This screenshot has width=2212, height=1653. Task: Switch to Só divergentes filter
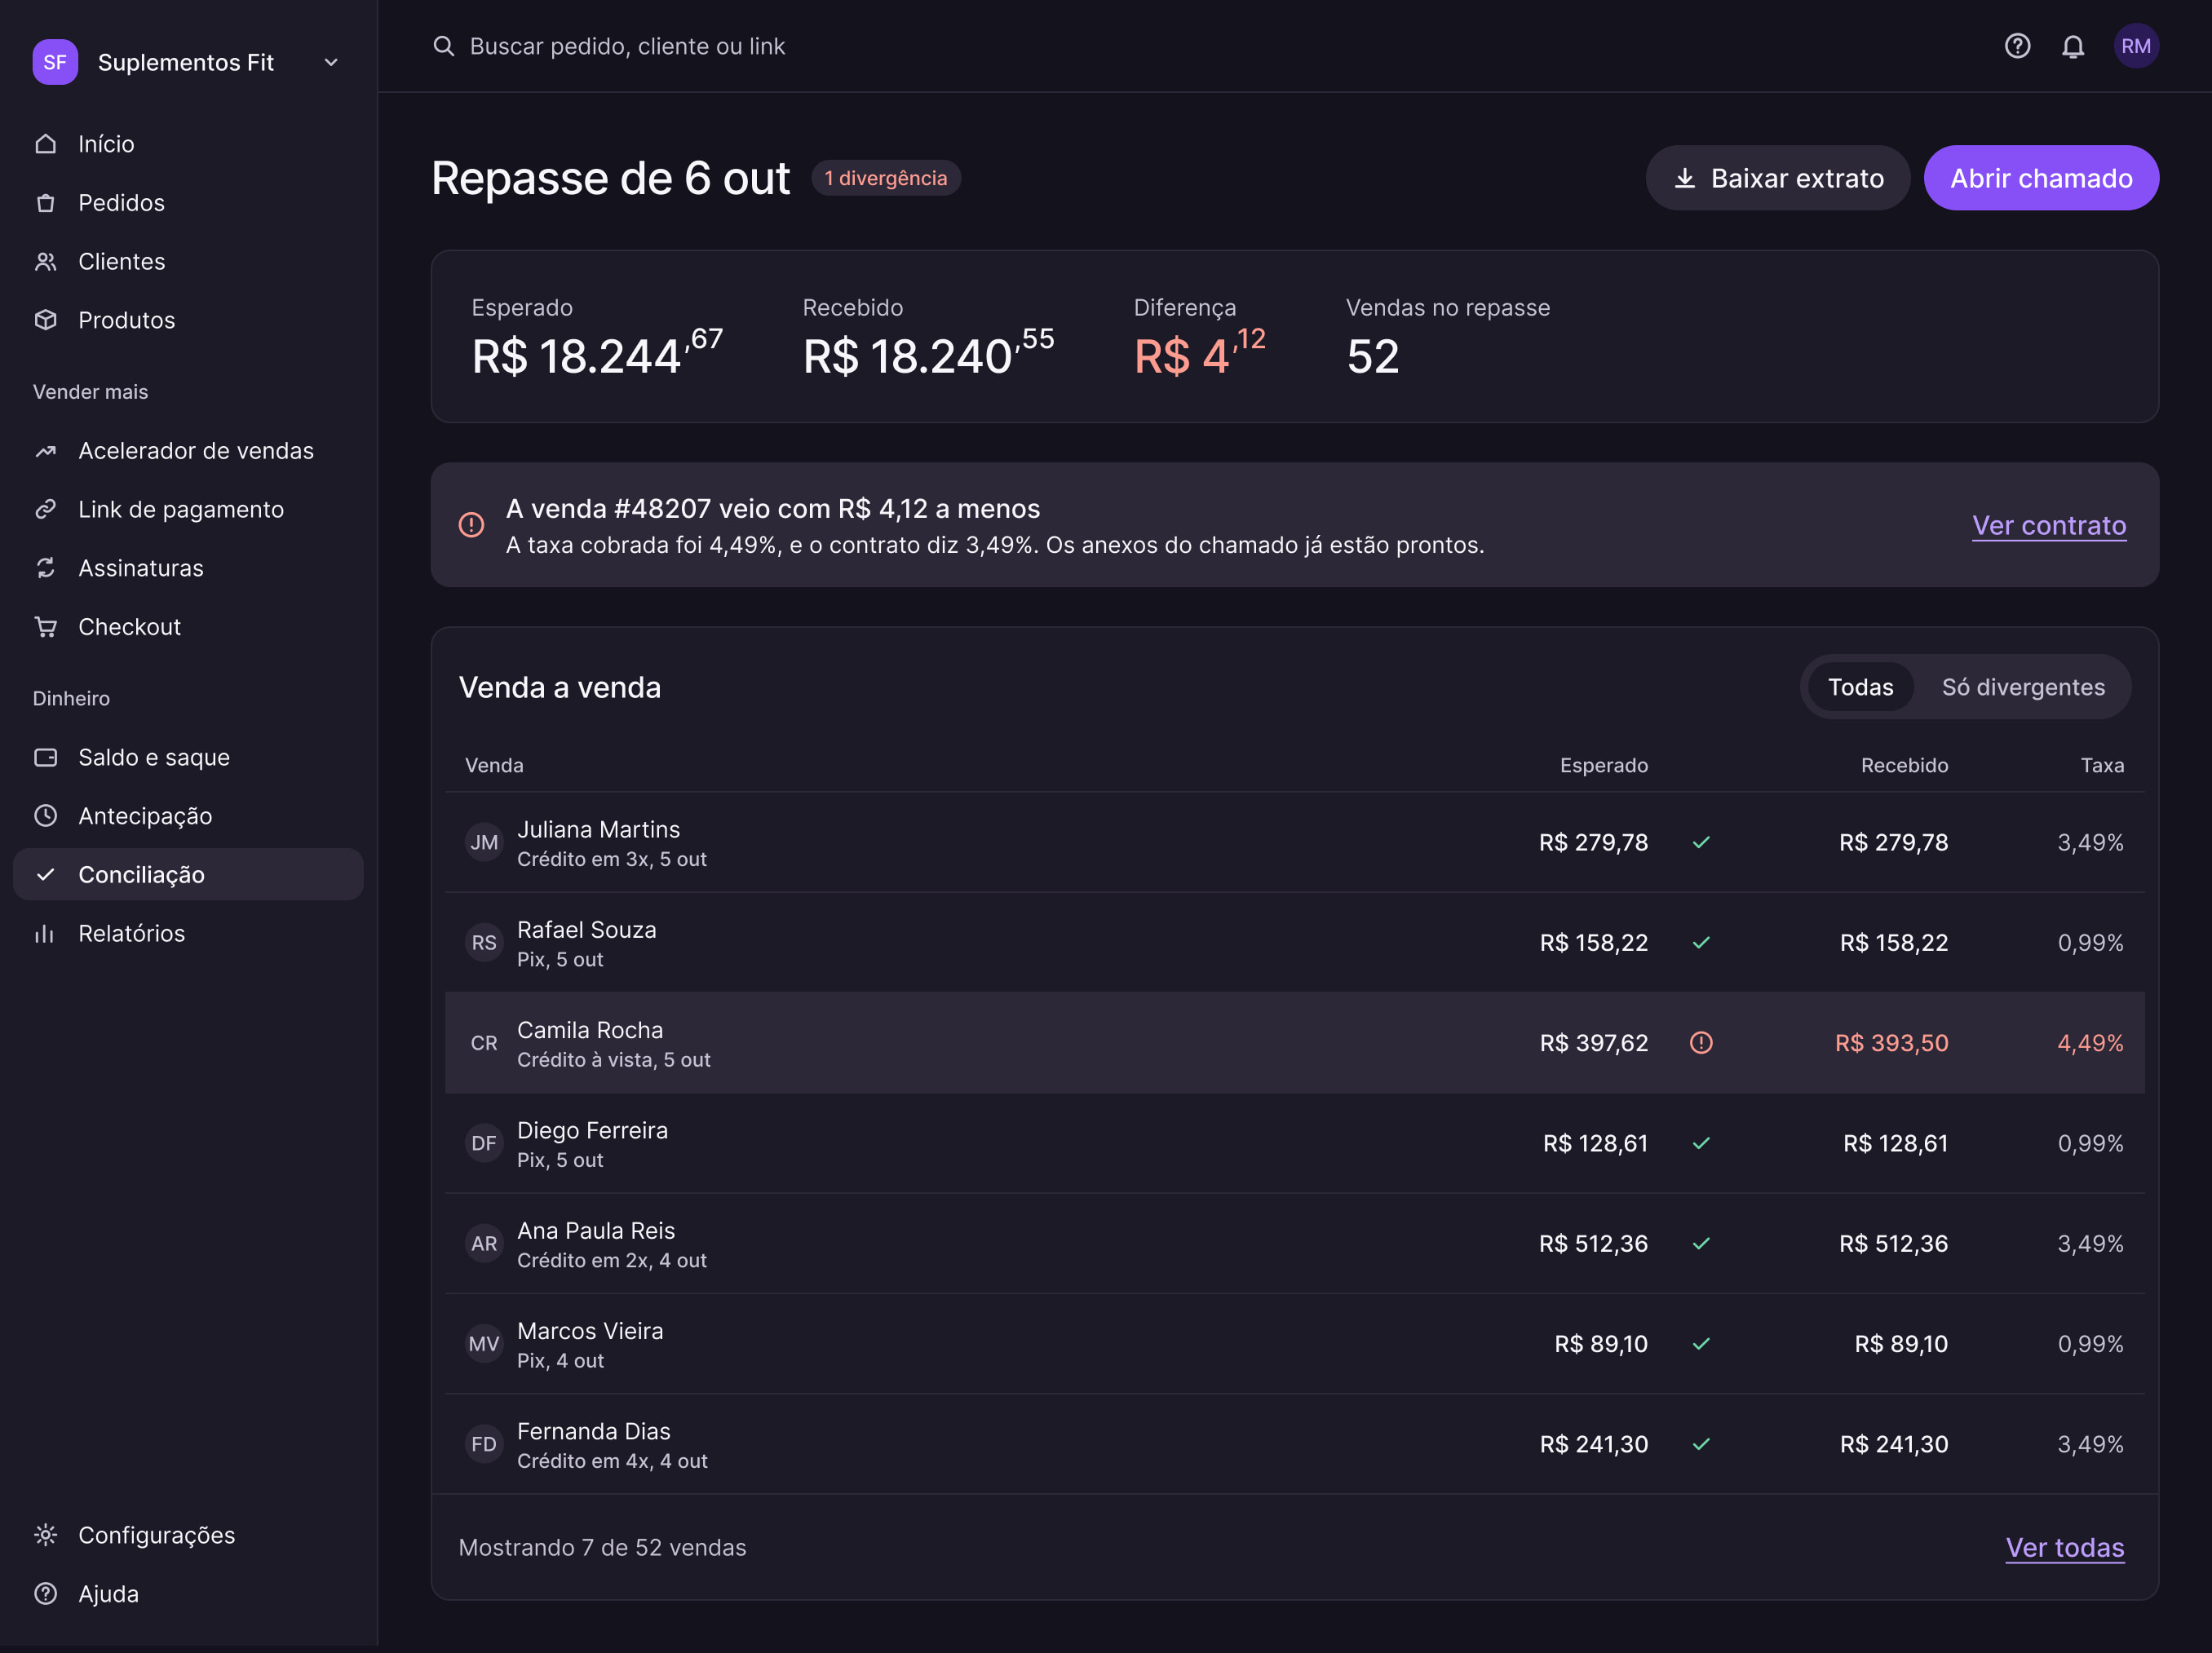(x=2023, y=687)
